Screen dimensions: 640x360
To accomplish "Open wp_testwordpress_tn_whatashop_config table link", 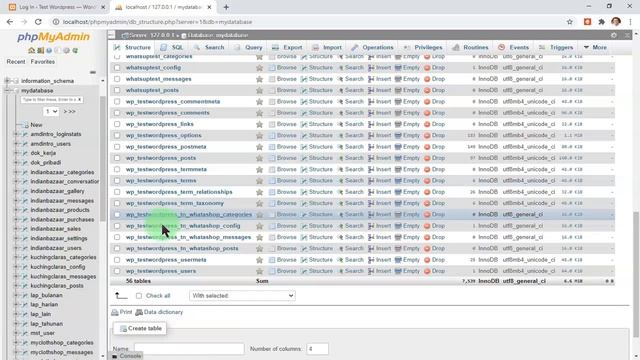I will [x=183, y=226].
